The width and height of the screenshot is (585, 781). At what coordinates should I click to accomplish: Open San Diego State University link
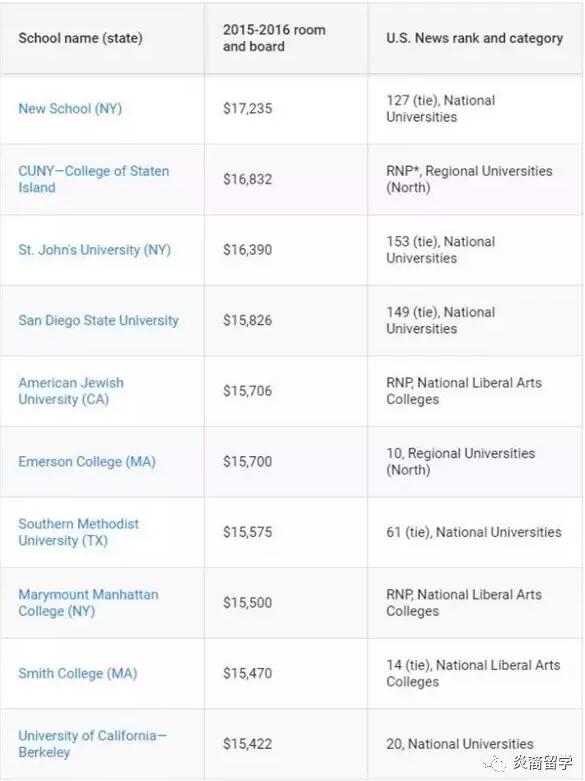click(99, 320)
